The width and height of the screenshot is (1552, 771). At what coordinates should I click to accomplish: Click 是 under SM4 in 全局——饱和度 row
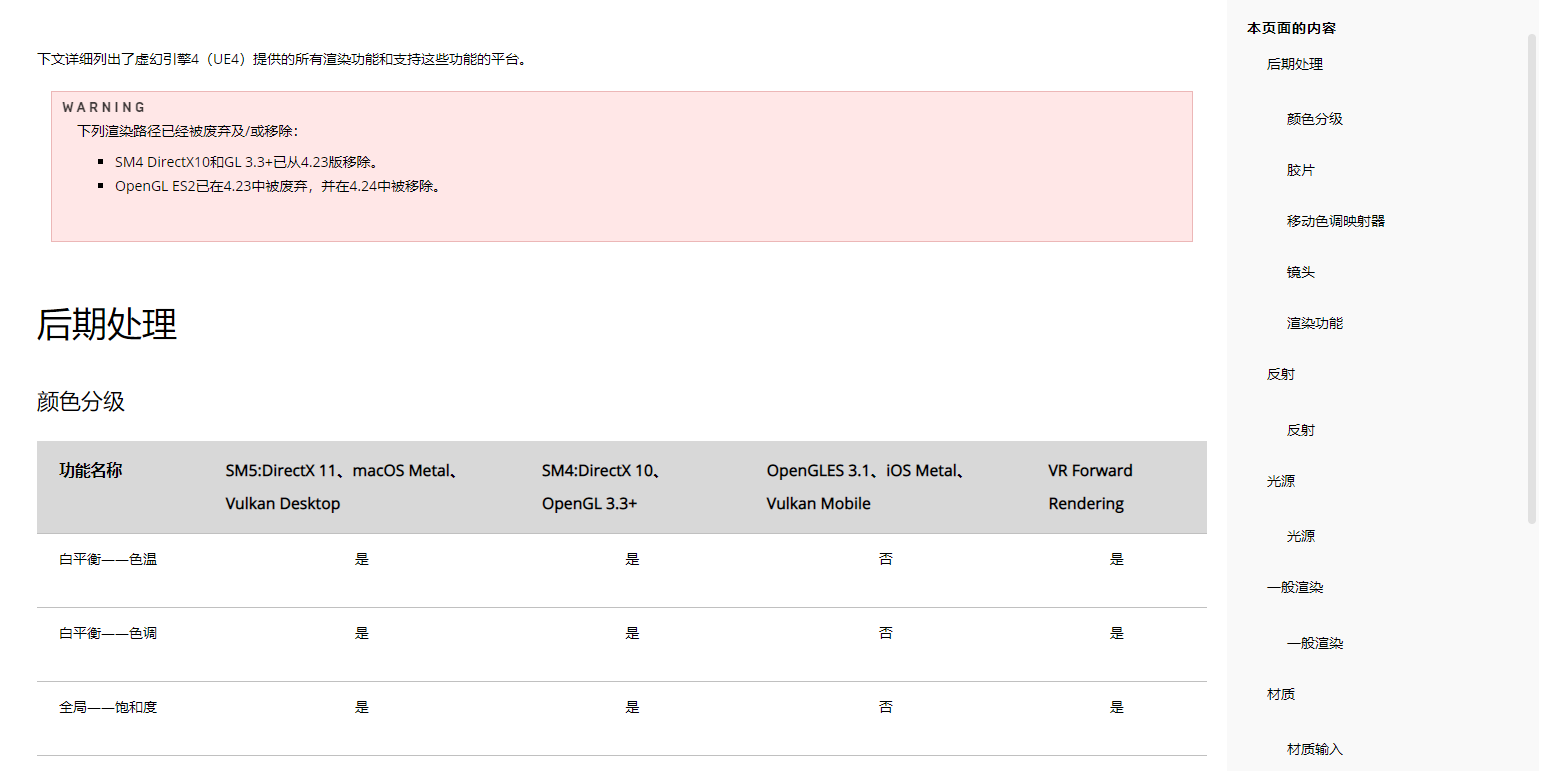[x=632, y=707]
